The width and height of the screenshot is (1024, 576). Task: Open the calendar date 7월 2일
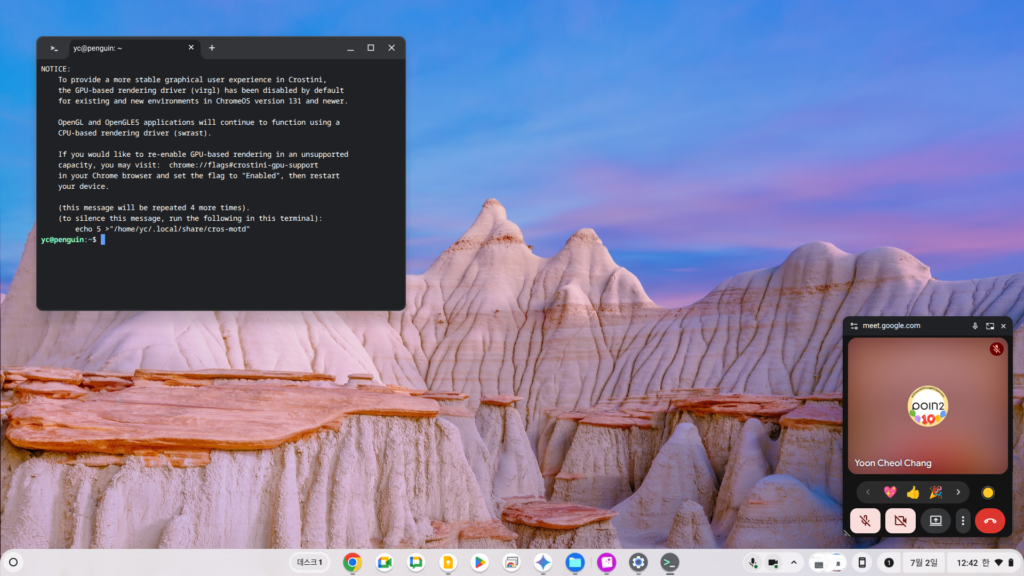[923, 562]
